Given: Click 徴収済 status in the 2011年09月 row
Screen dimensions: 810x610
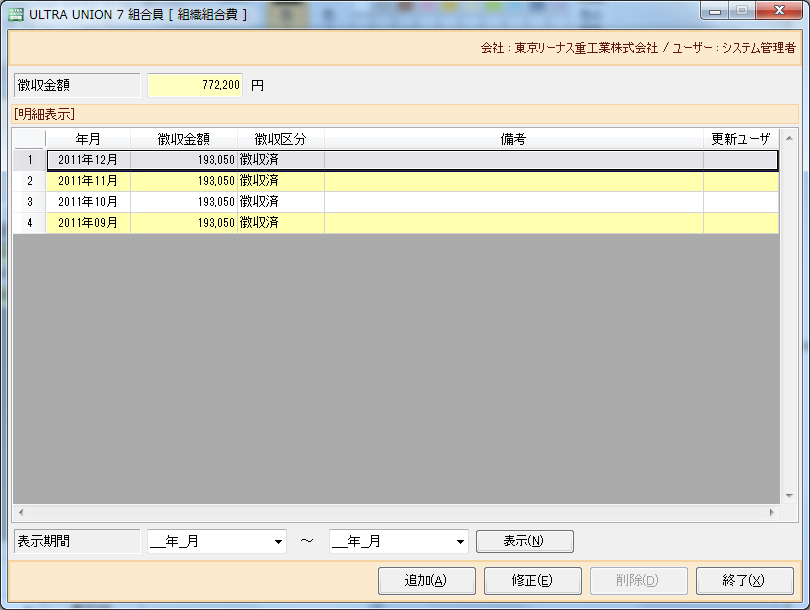Looking at the screenshot, I should [281, 223].
